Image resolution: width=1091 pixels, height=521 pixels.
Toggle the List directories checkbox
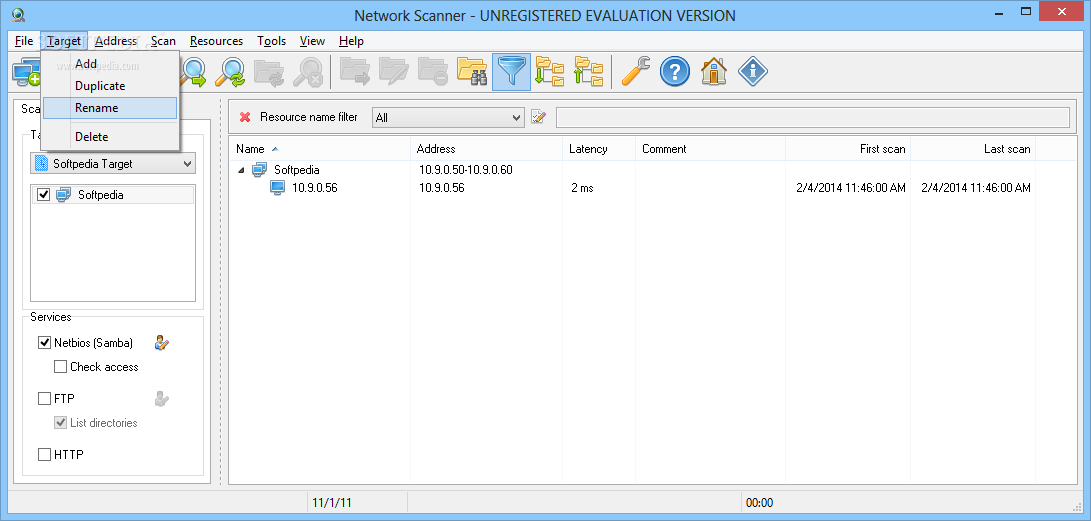[61, 422]
